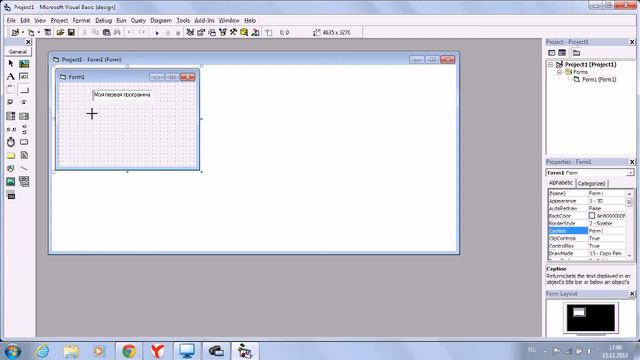Open the Data View Window icon

244,32
